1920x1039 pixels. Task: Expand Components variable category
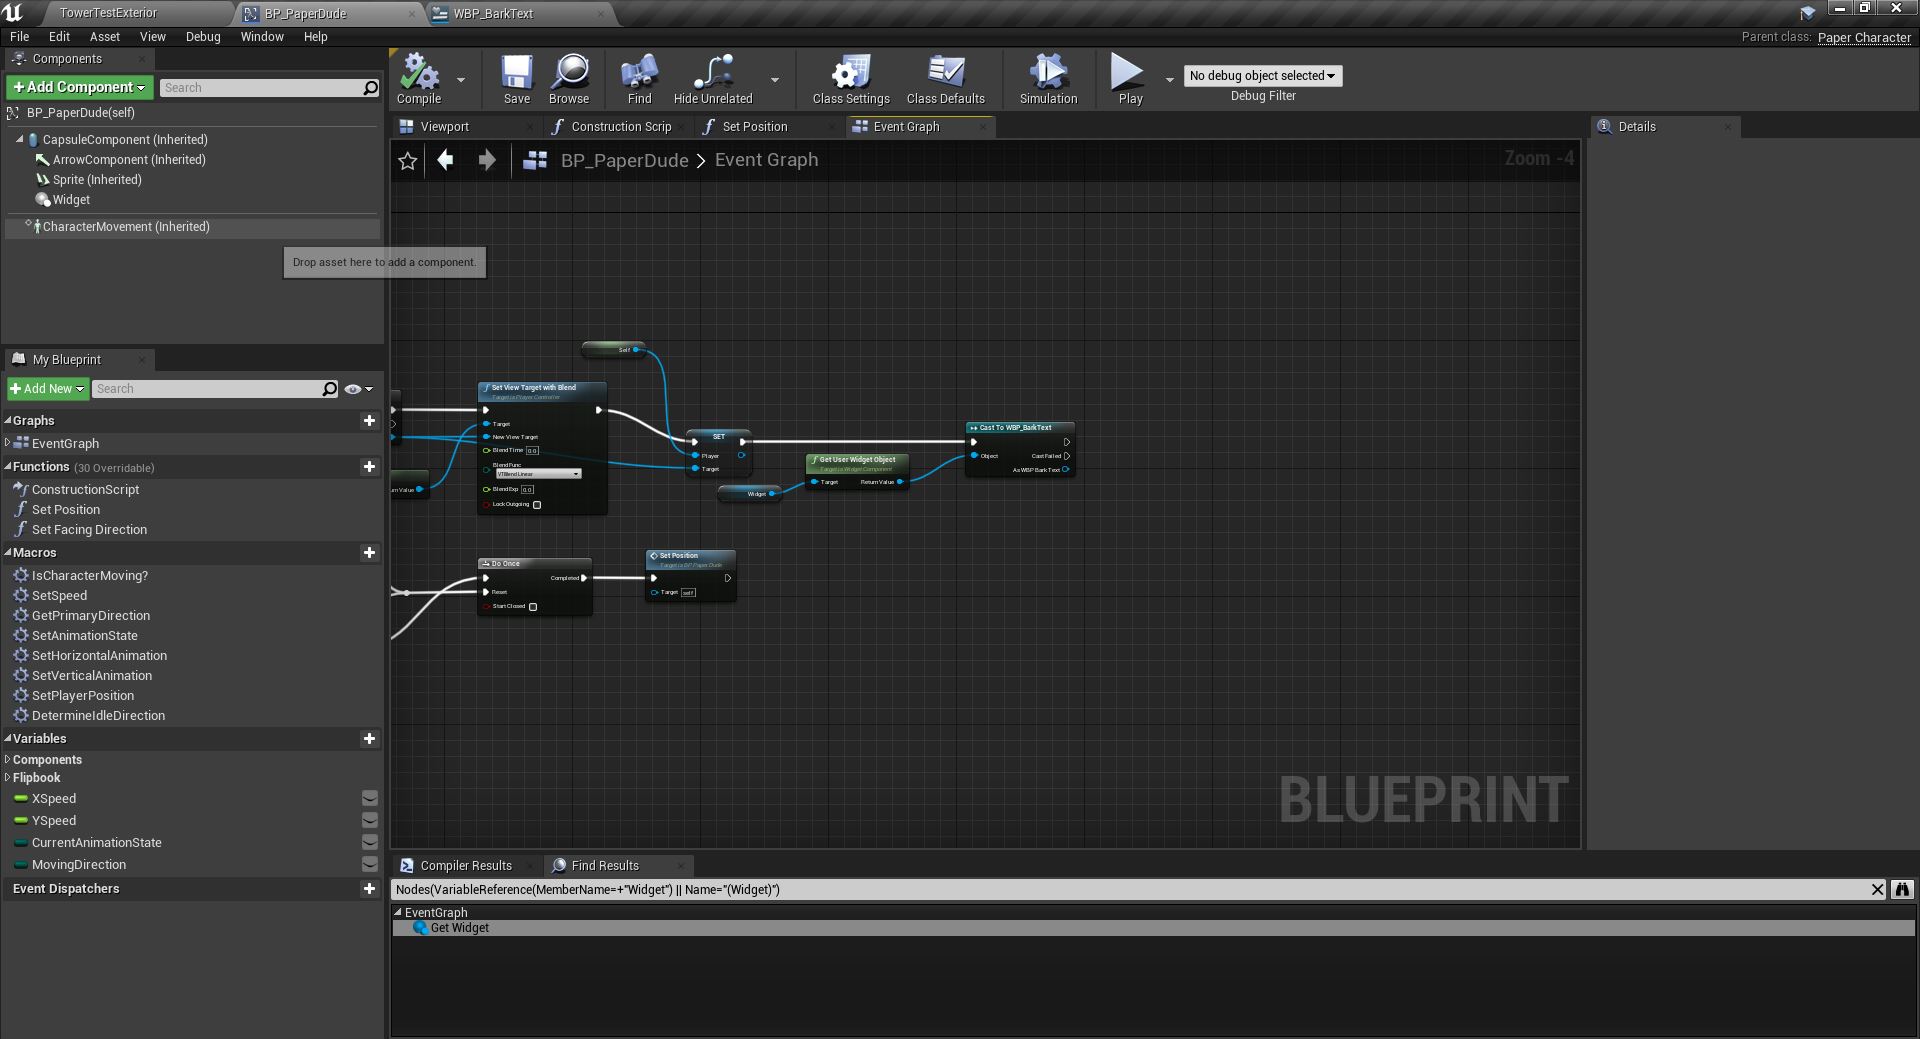point(8,760)
